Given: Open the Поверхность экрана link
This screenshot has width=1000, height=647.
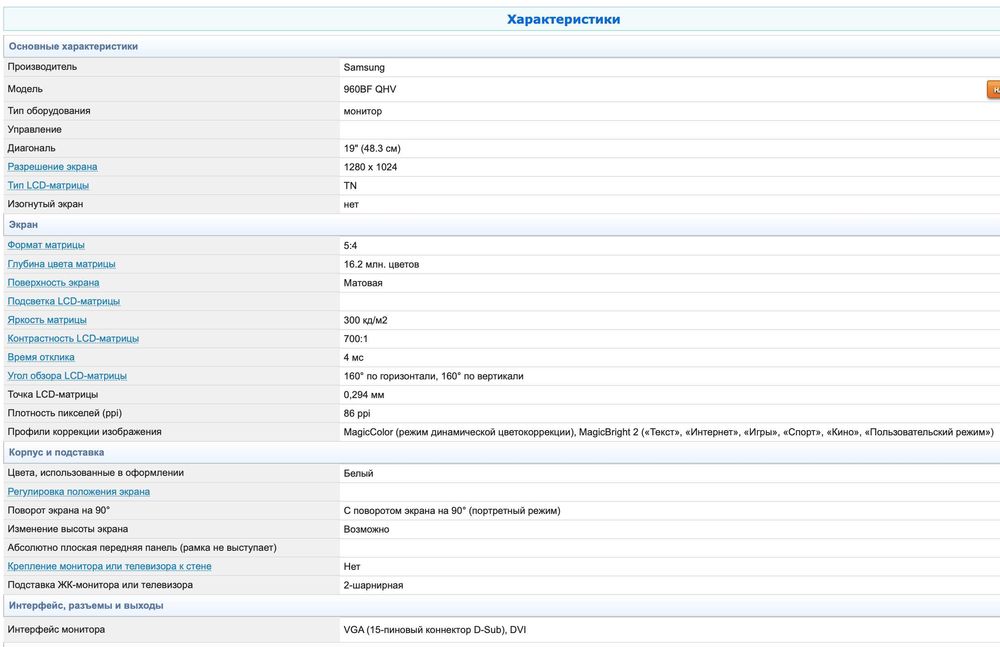Looking at the screenshot, I should point(54,283).
